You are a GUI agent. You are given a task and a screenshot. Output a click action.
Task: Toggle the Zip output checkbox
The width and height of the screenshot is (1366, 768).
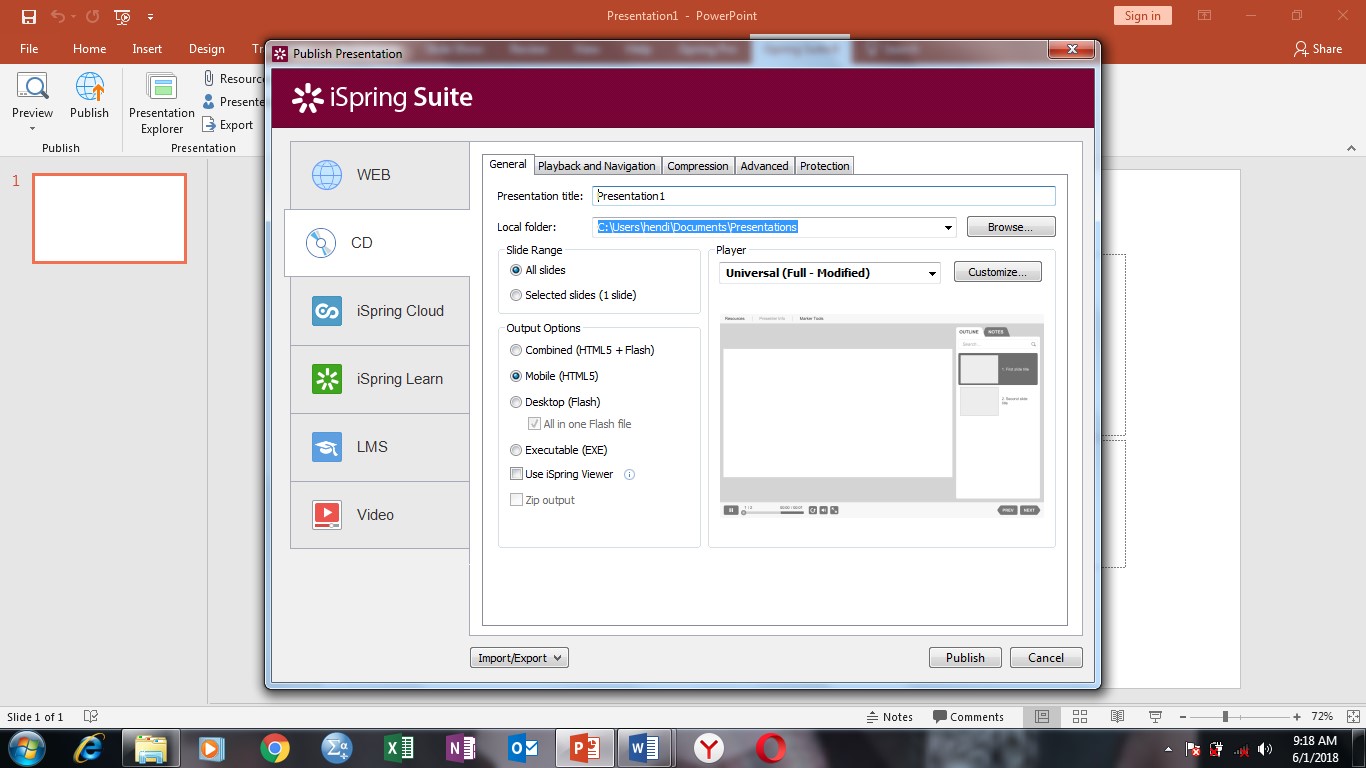pyautogui.click(x=516, y=500)
